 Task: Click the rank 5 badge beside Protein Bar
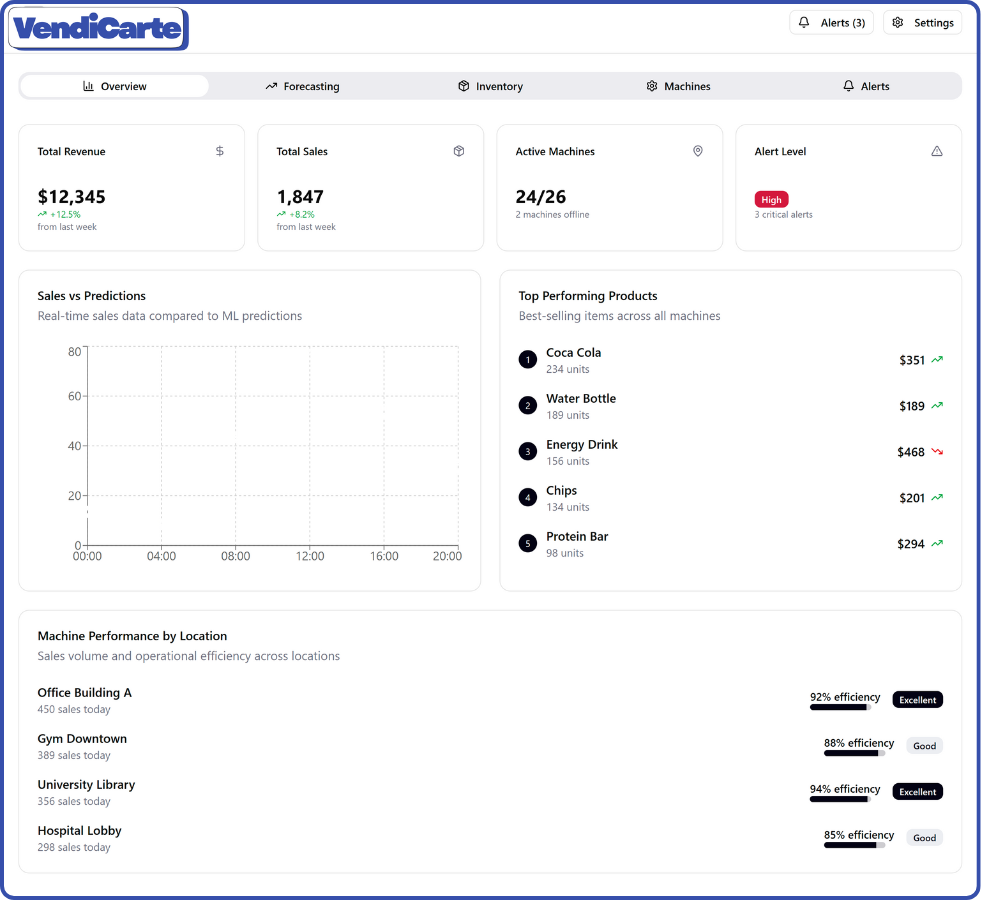(x=528, y=544)
